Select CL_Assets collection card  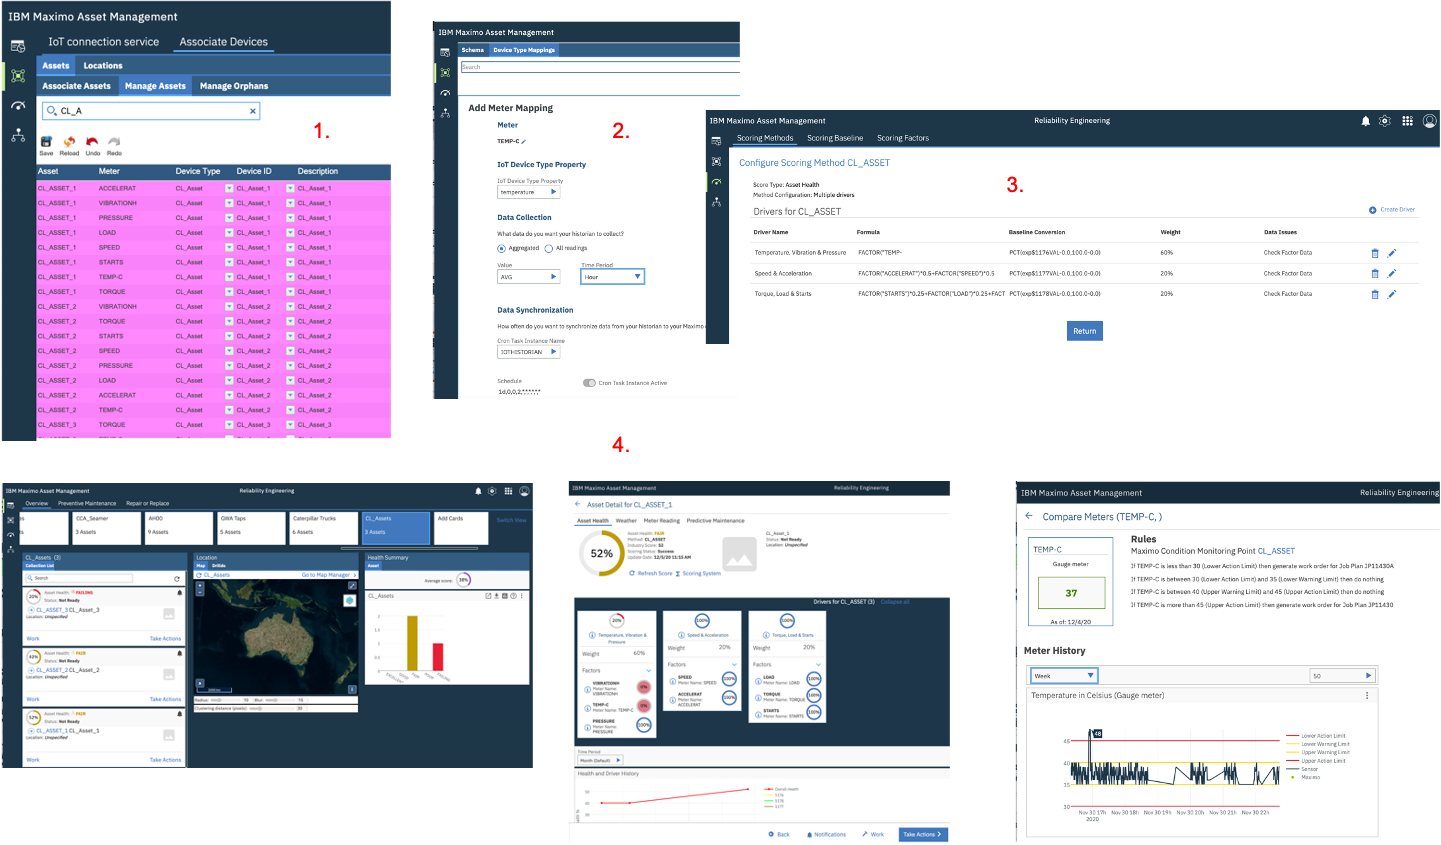click(396, 528)
